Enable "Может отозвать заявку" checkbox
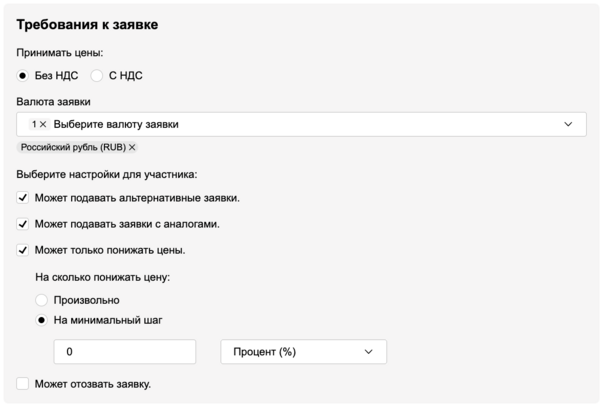 pos(23,384)
